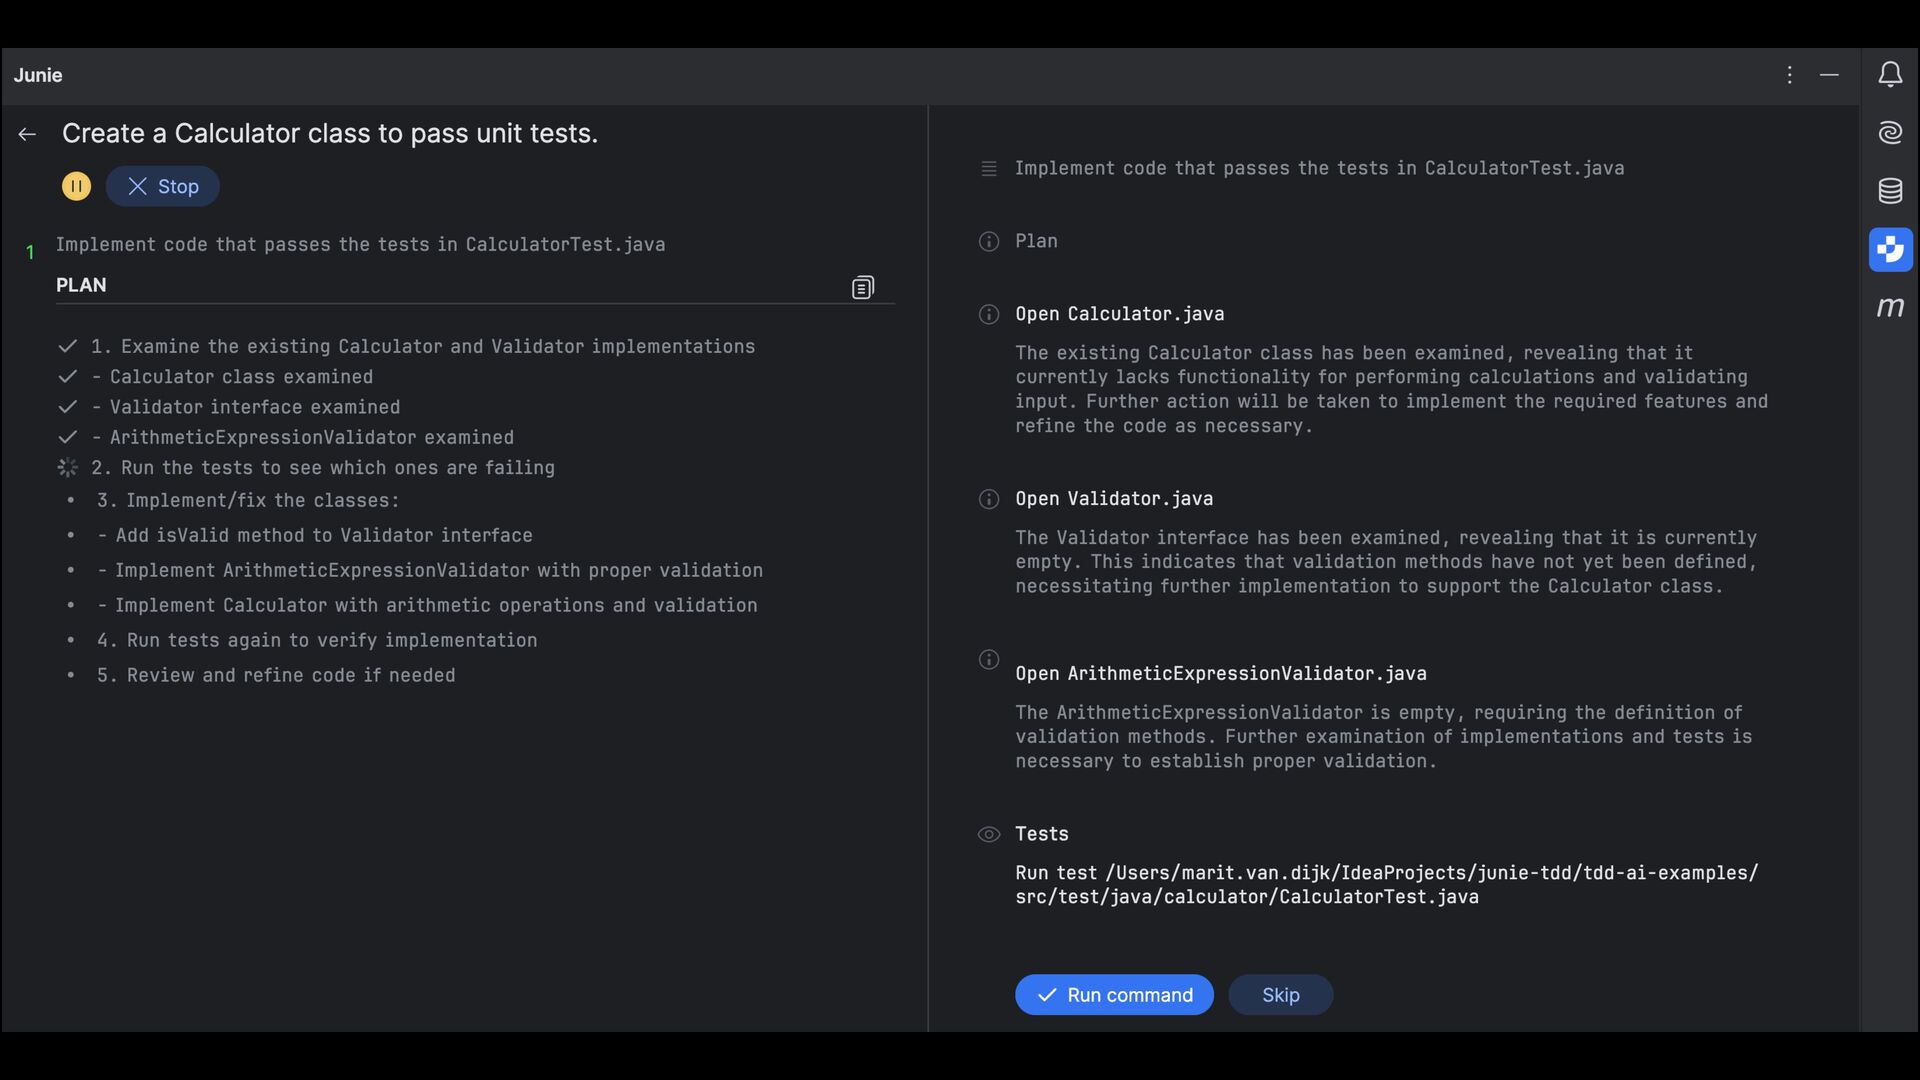This screenshot has width=1920, height=1080.
Task: Stop the current Junie task
Action: tap(163, 186)
